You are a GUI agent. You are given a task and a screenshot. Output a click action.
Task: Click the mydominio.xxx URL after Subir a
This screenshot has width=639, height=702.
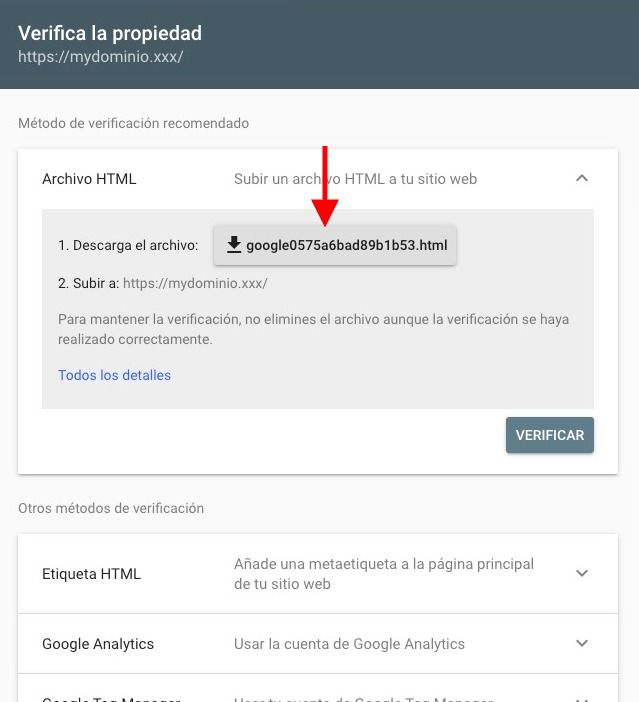pos(195,283)
